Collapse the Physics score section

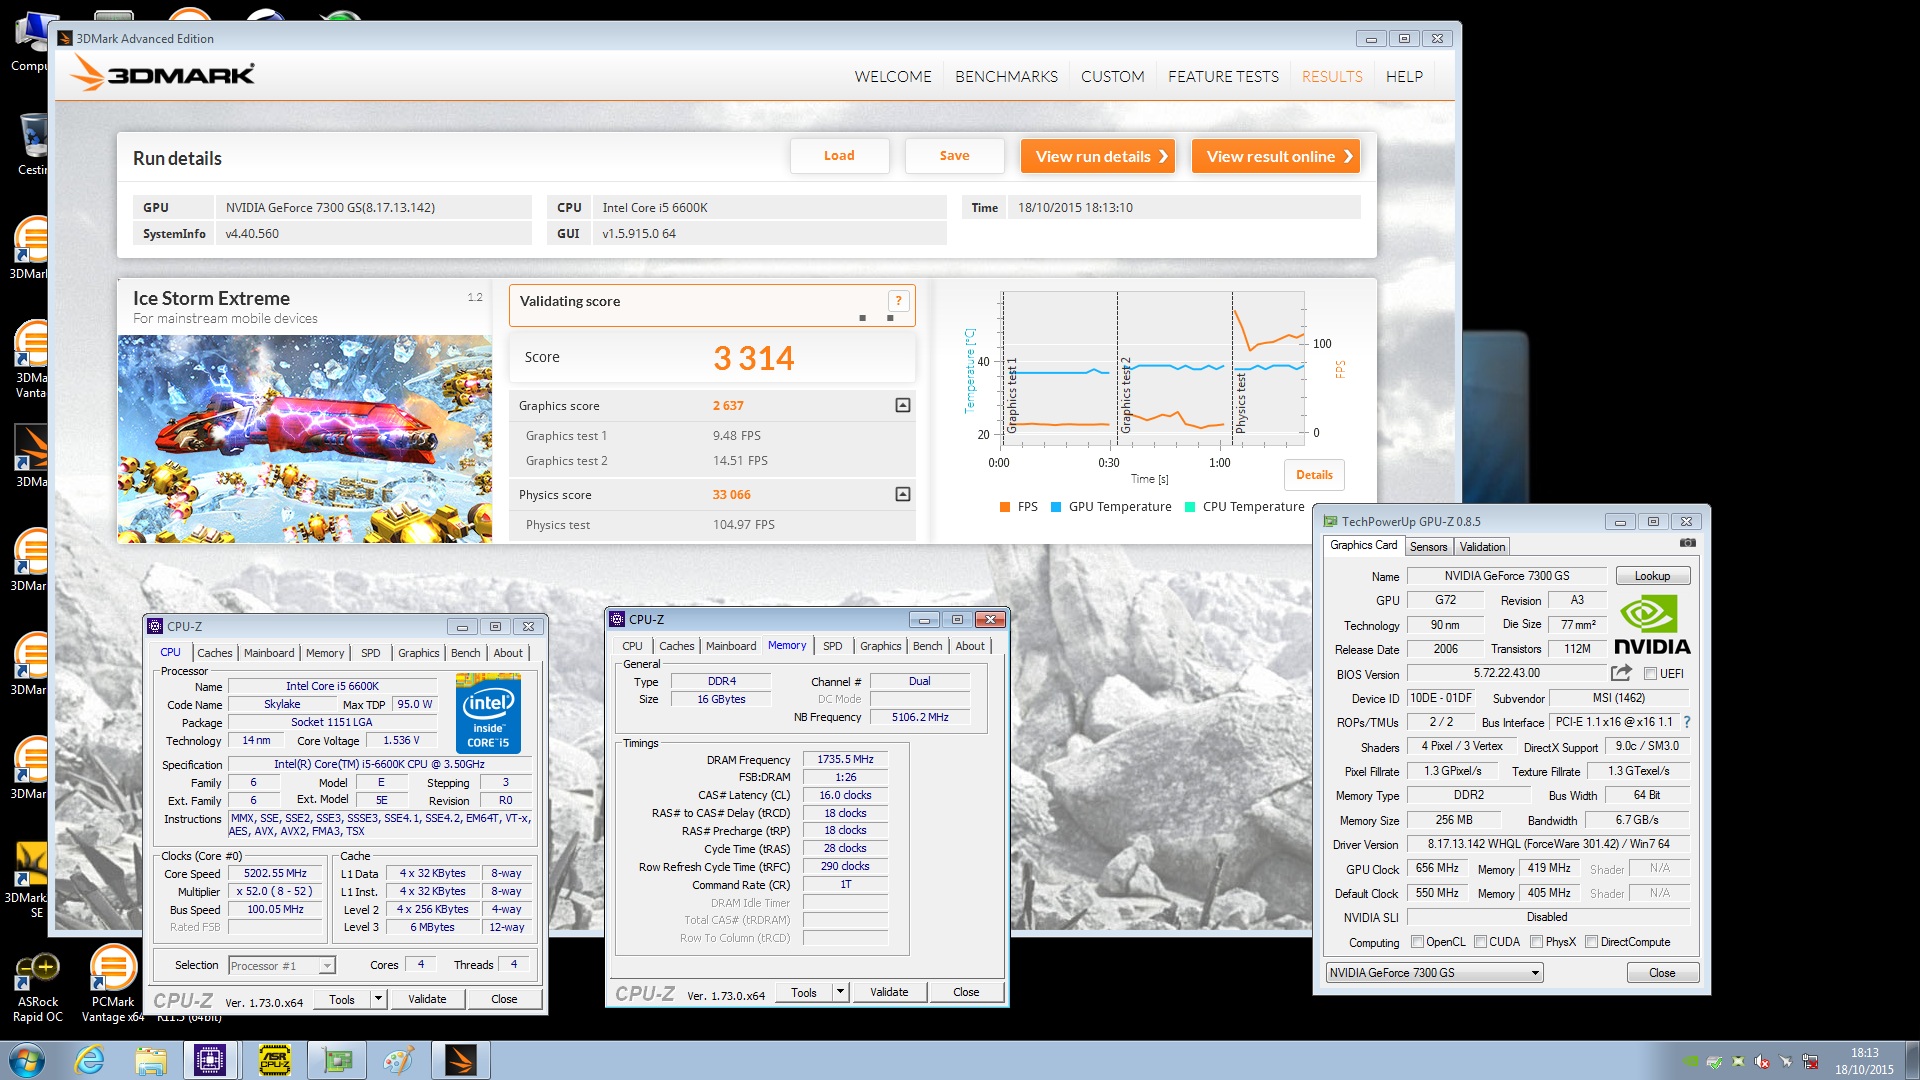click(x=902, y=494)
